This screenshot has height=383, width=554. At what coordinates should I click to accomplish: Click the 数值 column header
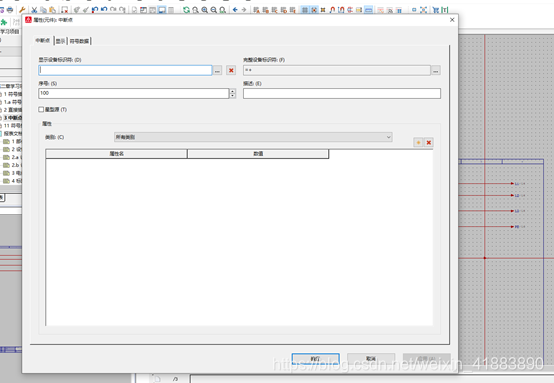click(x=258, y=154)
